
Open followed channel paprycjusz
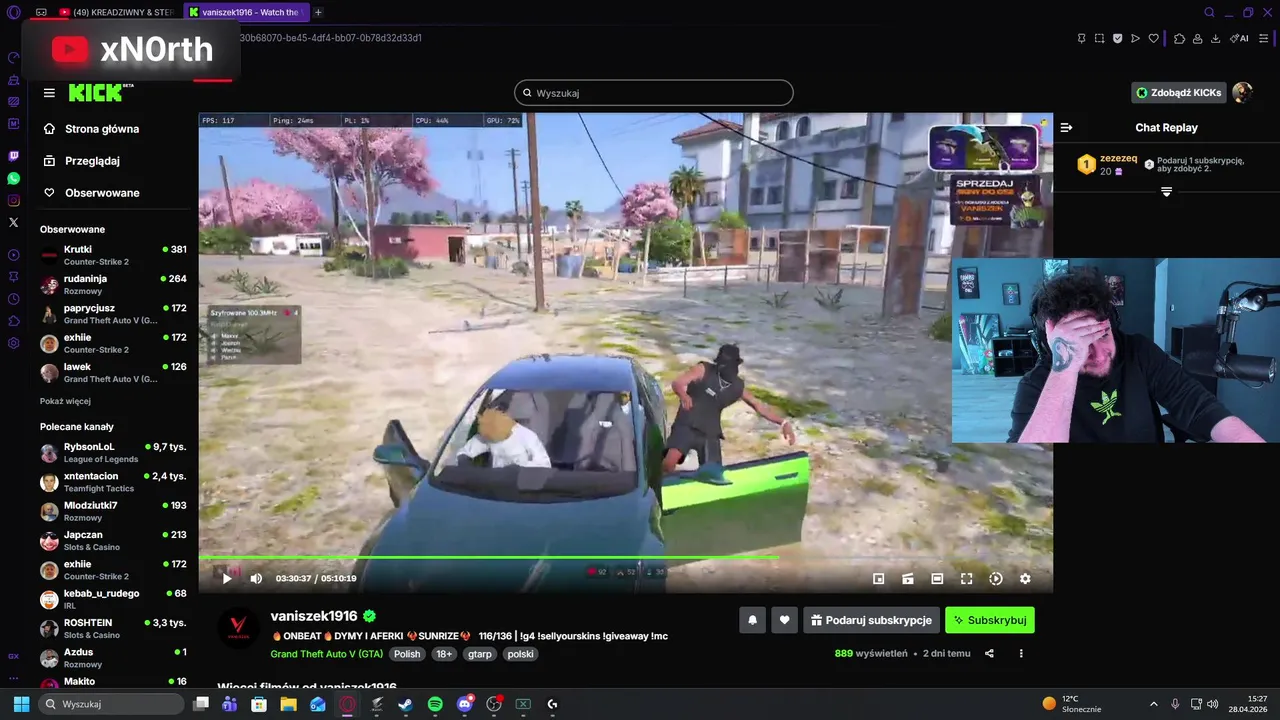click(113, 314)
